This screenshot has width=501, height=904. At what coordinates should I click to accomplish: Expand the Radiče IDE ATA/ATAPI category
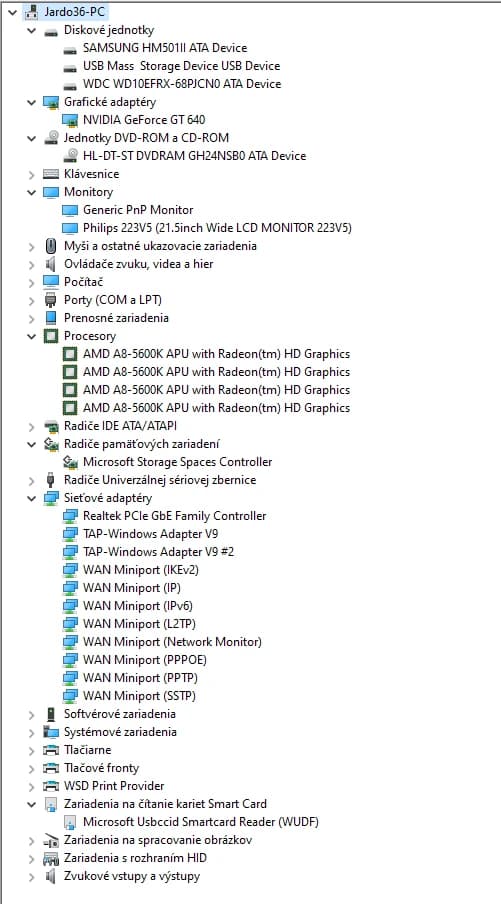[x=32, y=426]
